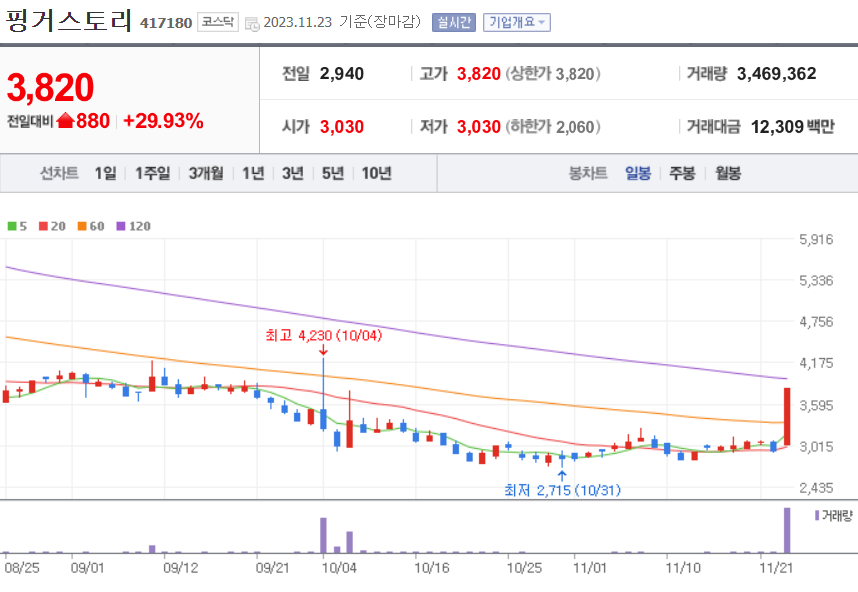Select the 10년 line chart tab
The image size is (858, 592).
pyautogui.click(x=376, y=173)
